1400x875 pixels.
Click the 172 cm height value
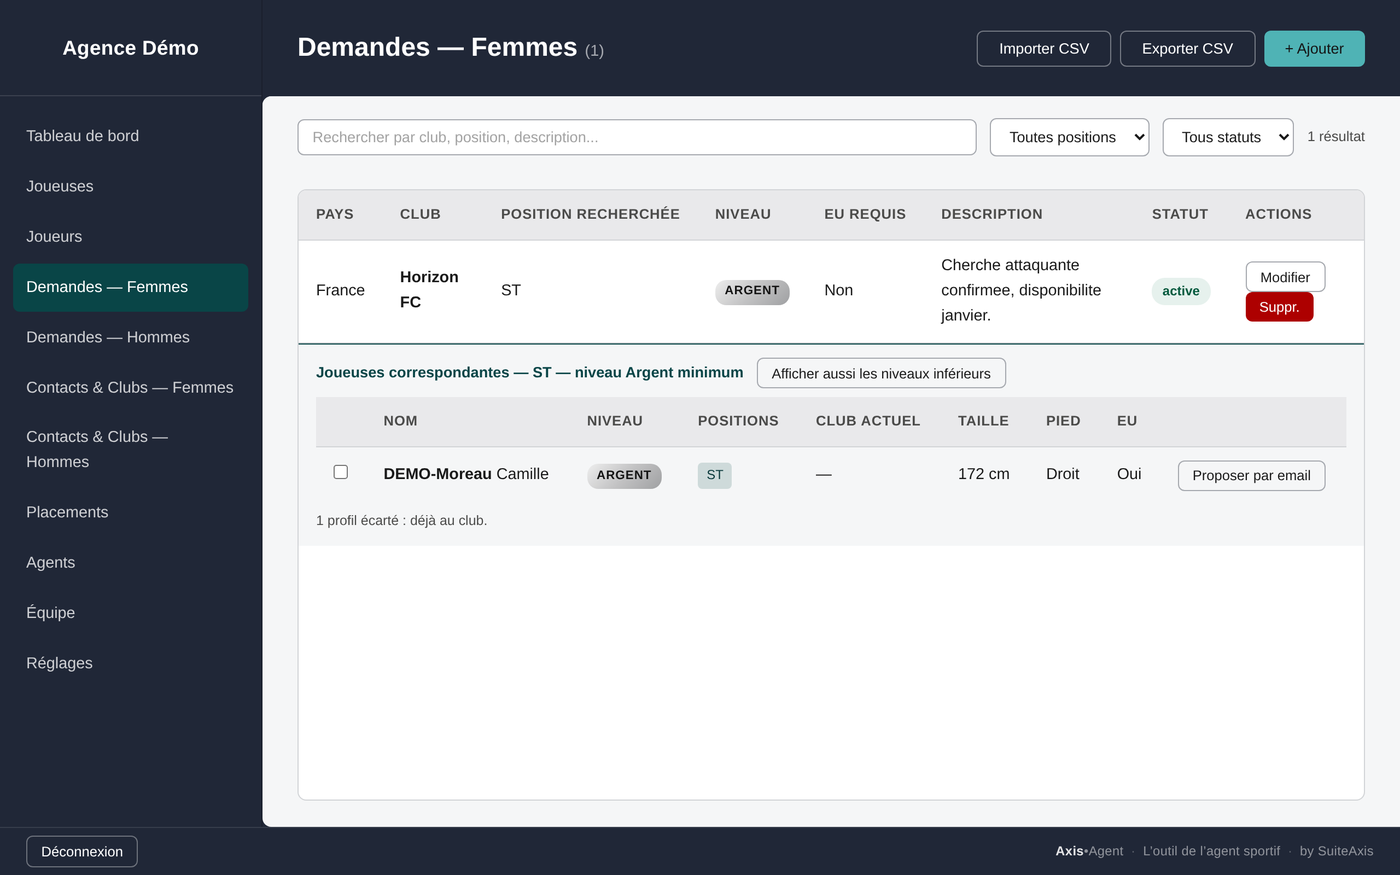pos(984,474)
